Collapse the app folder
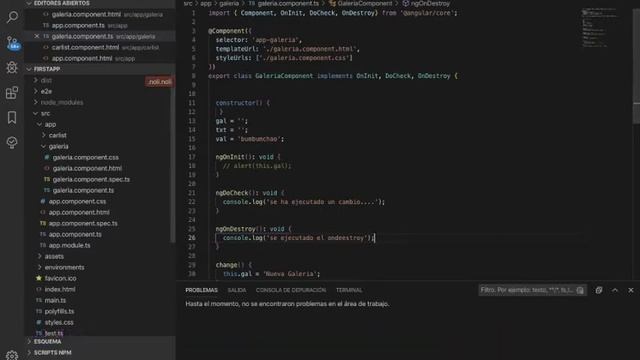Screen dimensions: 640x360 click(x=50, y=124)
